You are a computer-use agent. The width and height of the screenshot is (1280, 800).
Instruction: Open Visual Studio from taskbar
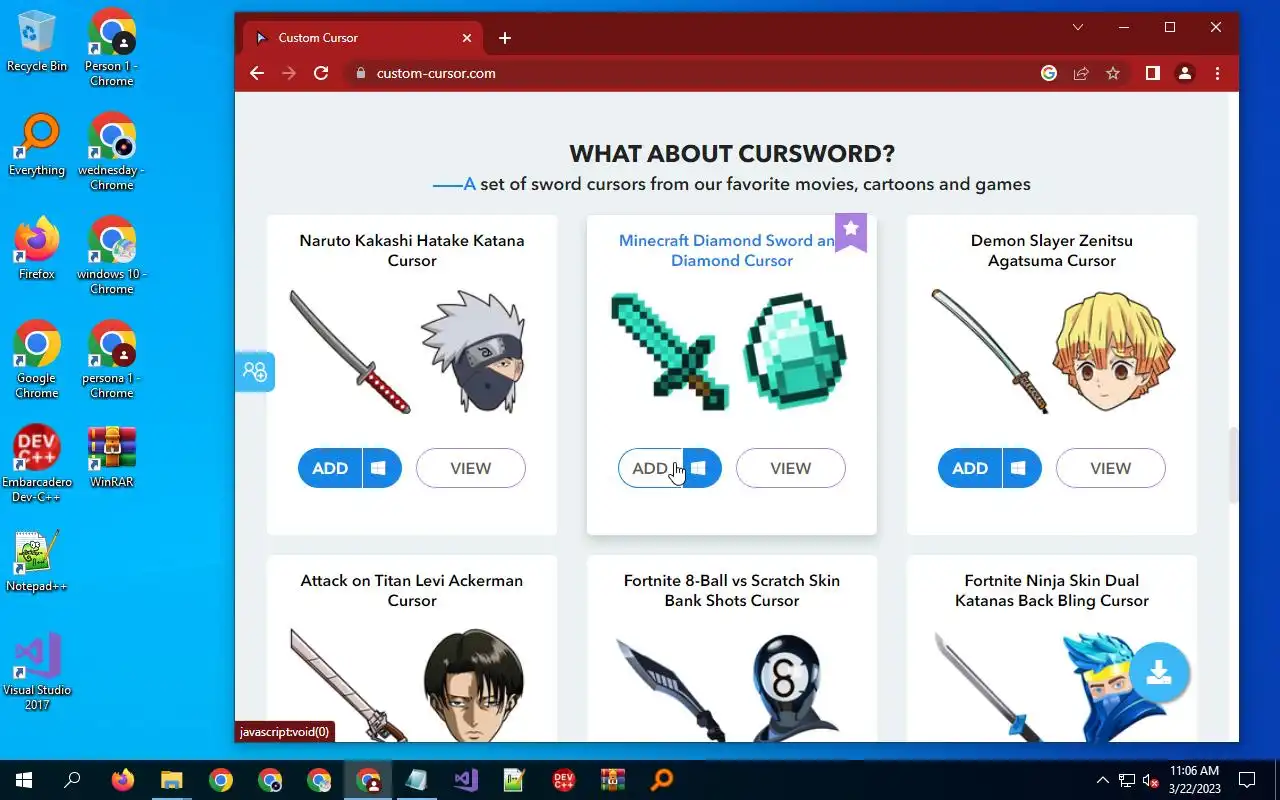pyautogui.click(x=465, y=780)
